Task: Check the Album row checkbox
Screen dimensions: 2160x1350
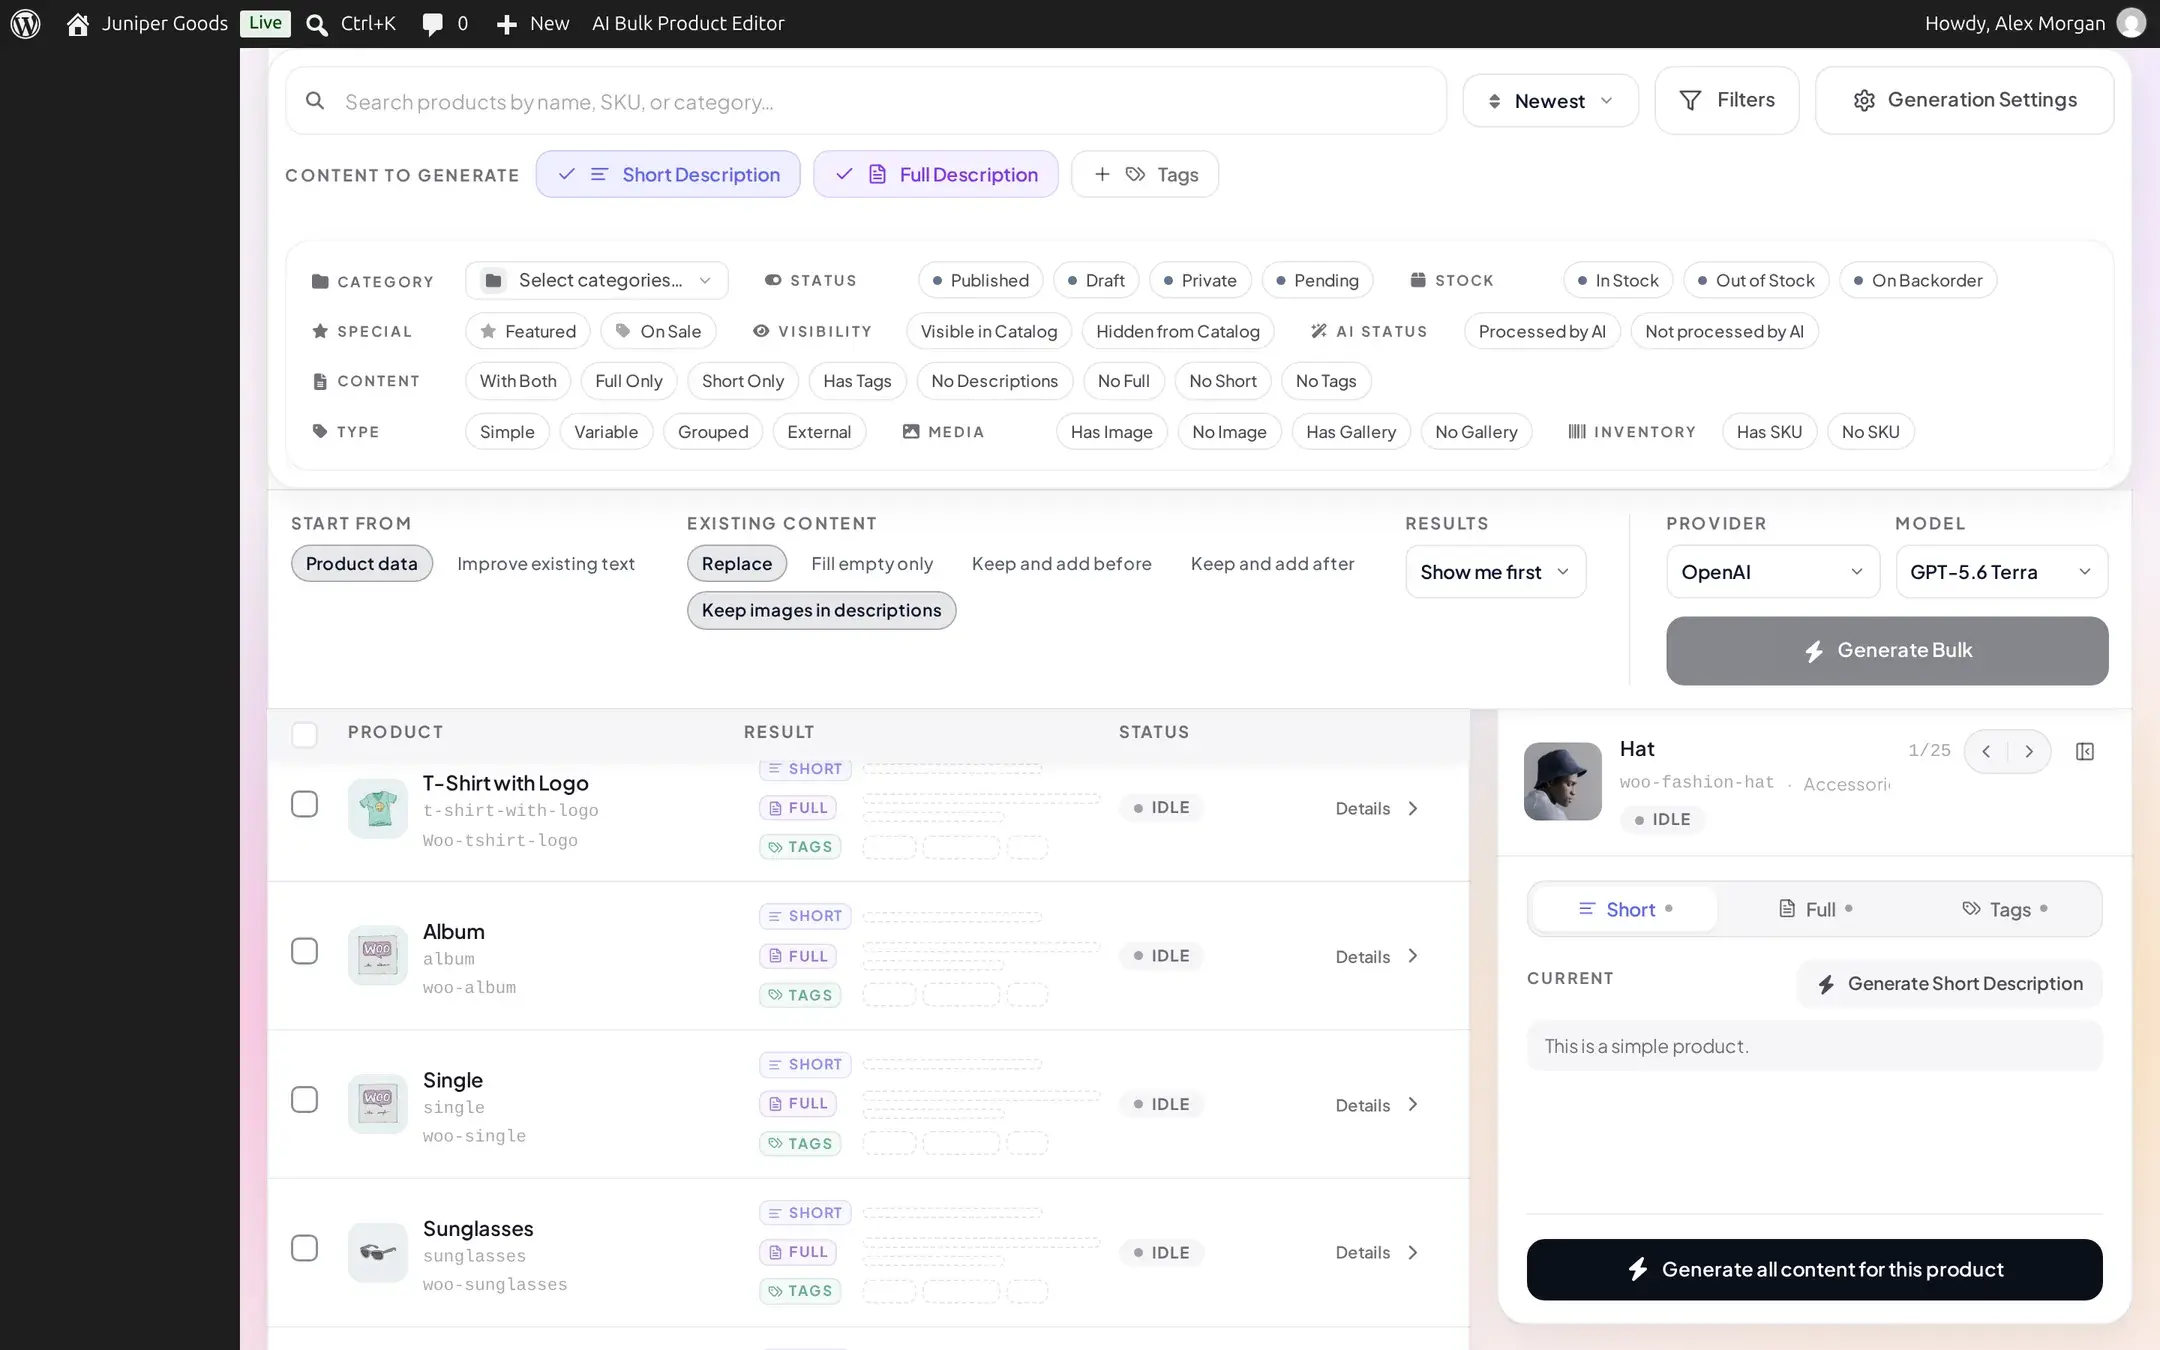Action: pyautogui.click(x=304, y=951)
